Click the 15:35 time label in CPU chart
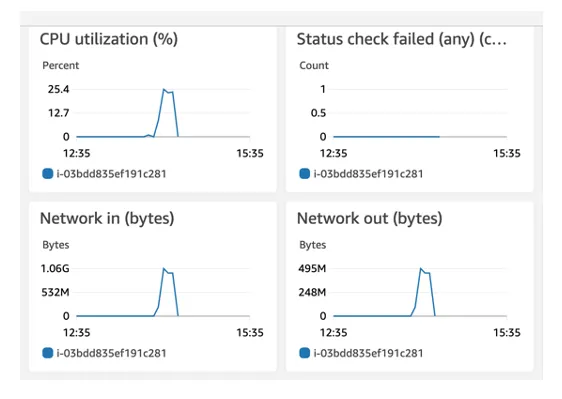The width and height of the screenshot is (562, 399). [250, 153]
